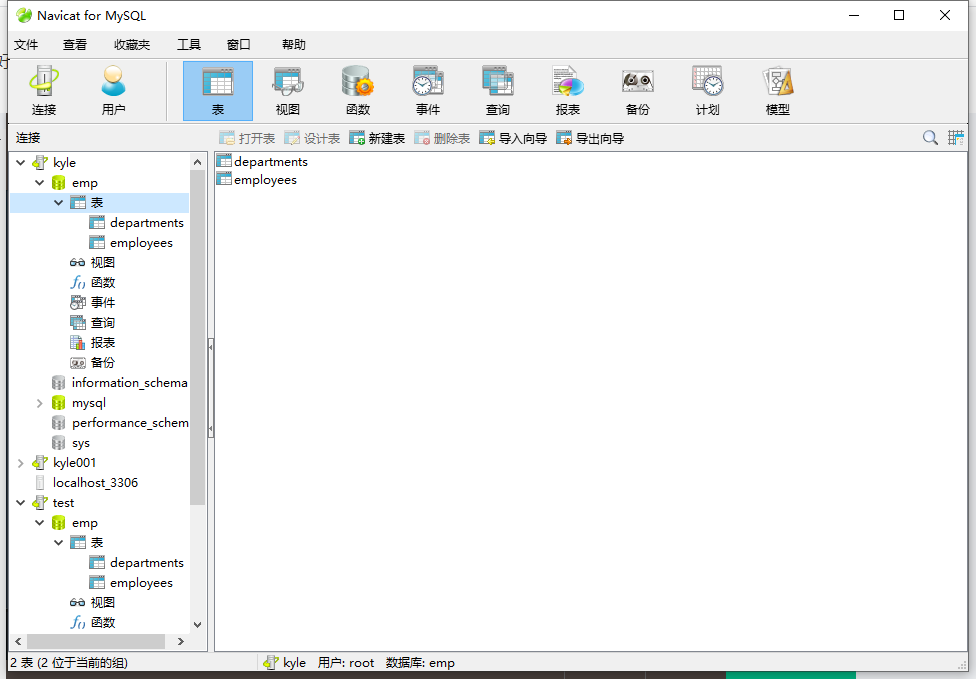Image resolution: width=976 pixels, height=679 pixels.
Task: Click the tree's scroll left arrow
Action: click(x=18, y=641)
